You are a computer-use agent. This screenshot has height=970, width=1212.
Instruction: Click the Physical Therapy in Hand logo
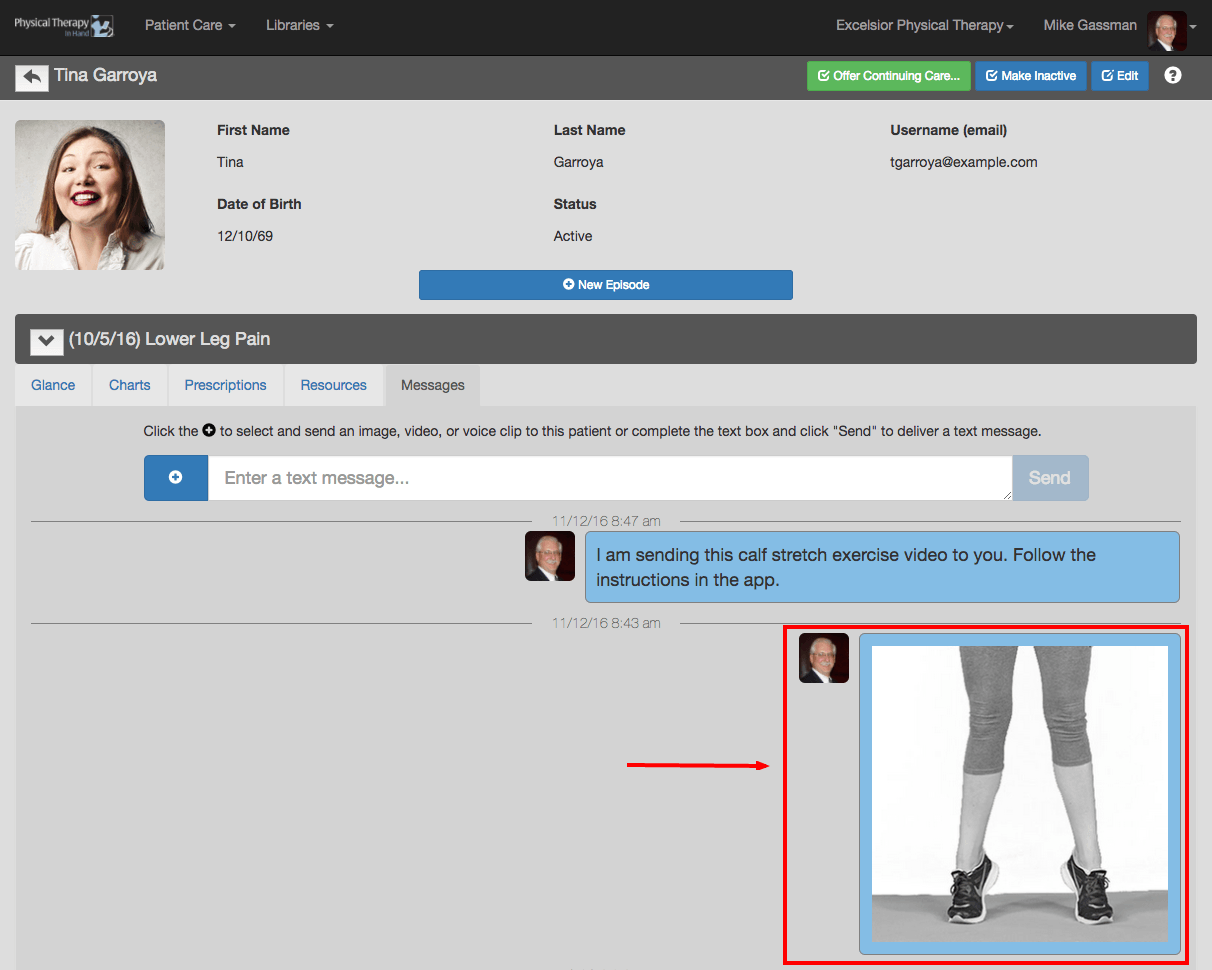tap(63, 25)
